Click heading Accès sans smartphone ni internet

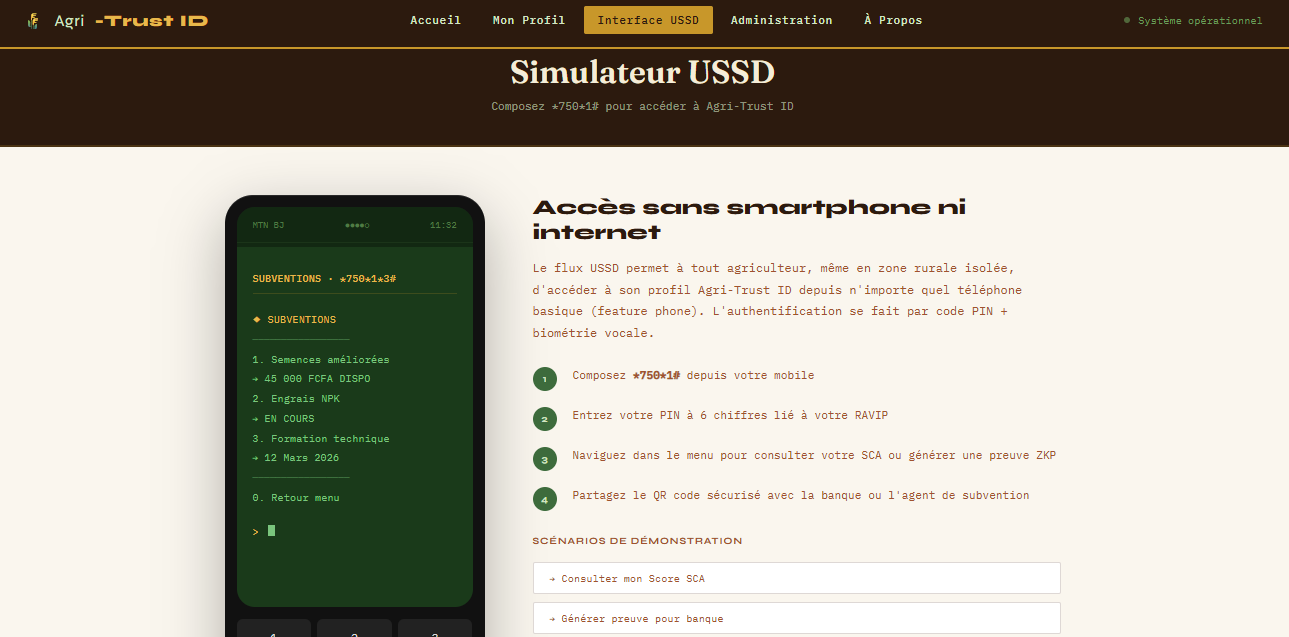coord(749,219)
